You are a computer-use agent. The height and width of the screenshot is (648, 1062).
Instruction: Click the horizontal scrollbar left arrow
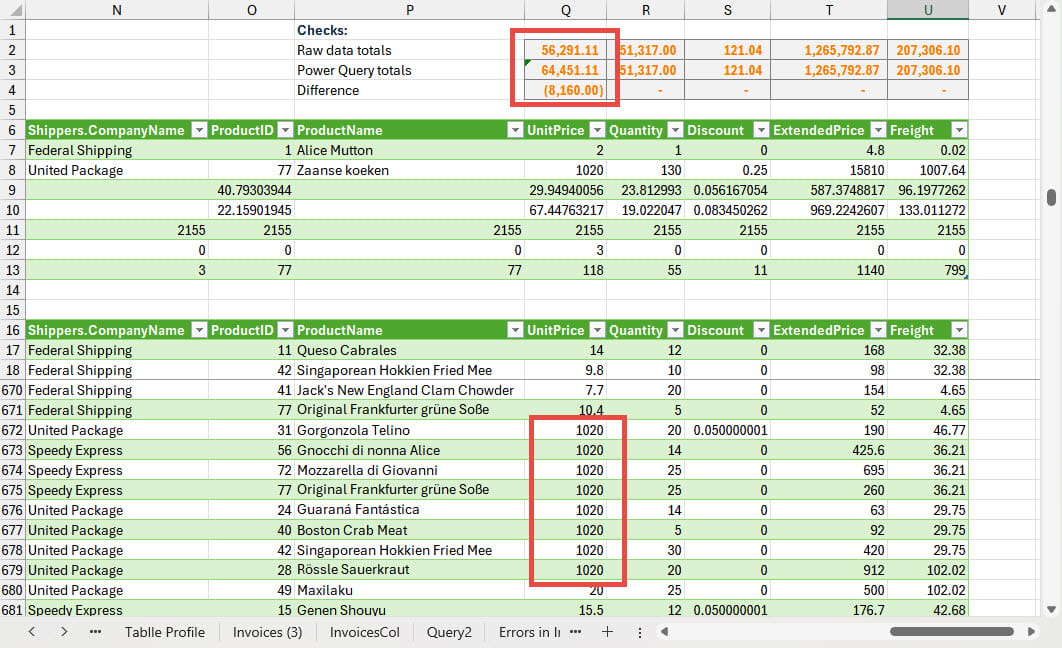[664, 632]
